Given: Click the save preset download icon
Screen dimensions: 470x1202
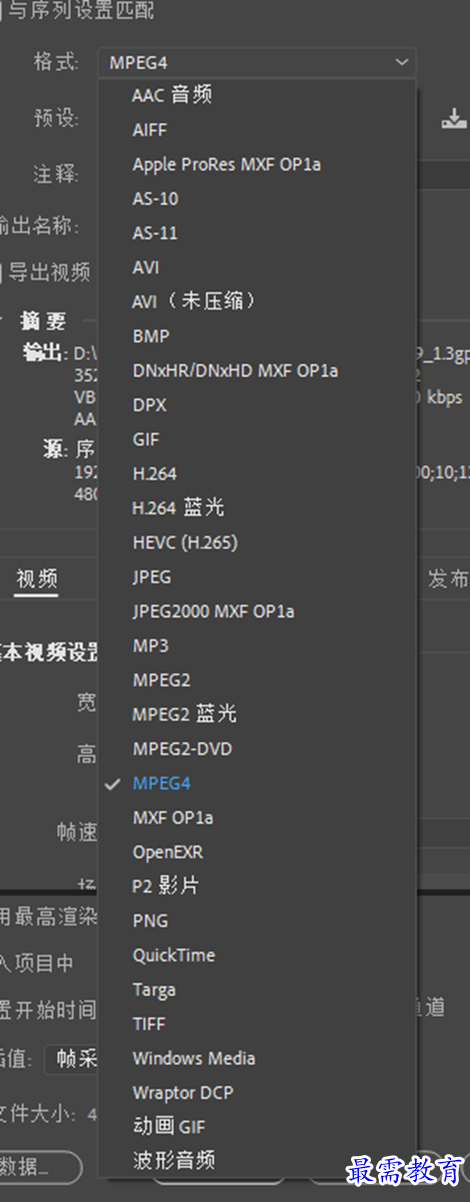Looking at the screenshot, I should tap(452, 118).
